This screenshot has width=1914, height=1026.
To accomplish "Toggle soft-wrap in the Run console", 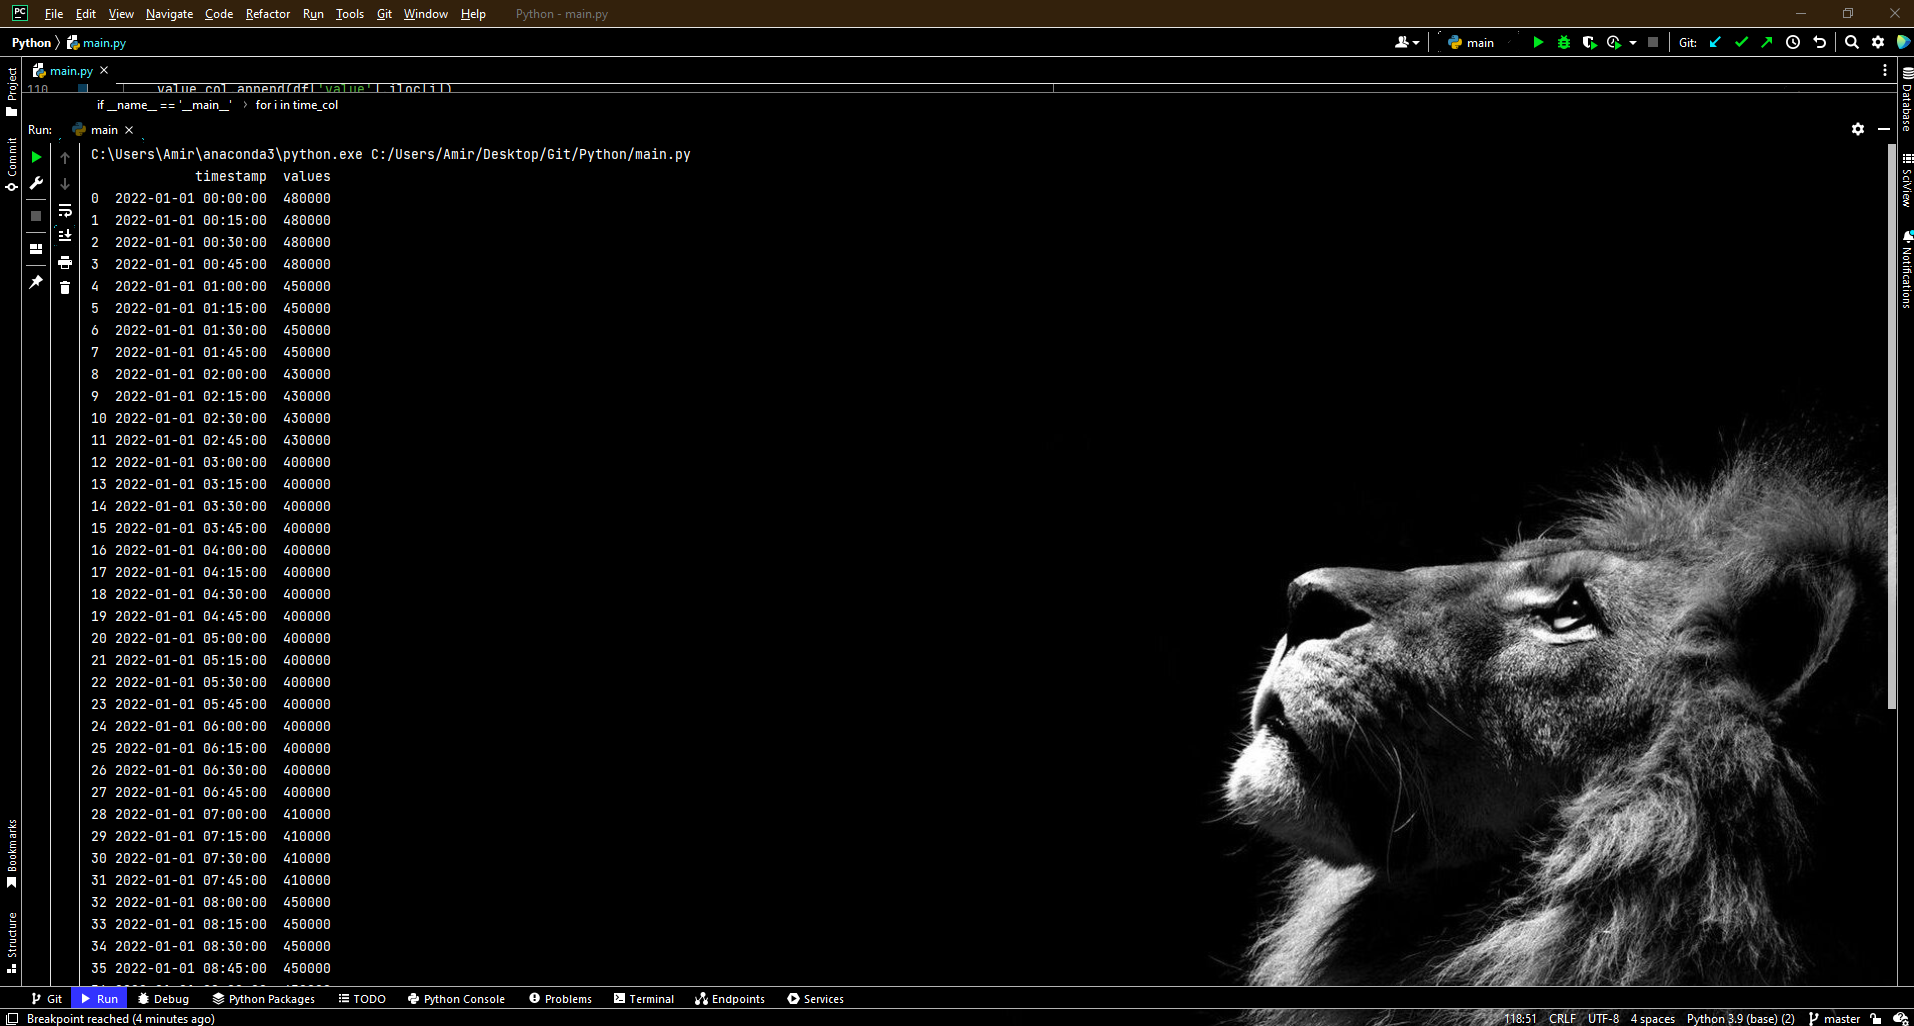I will pos(65,210).
